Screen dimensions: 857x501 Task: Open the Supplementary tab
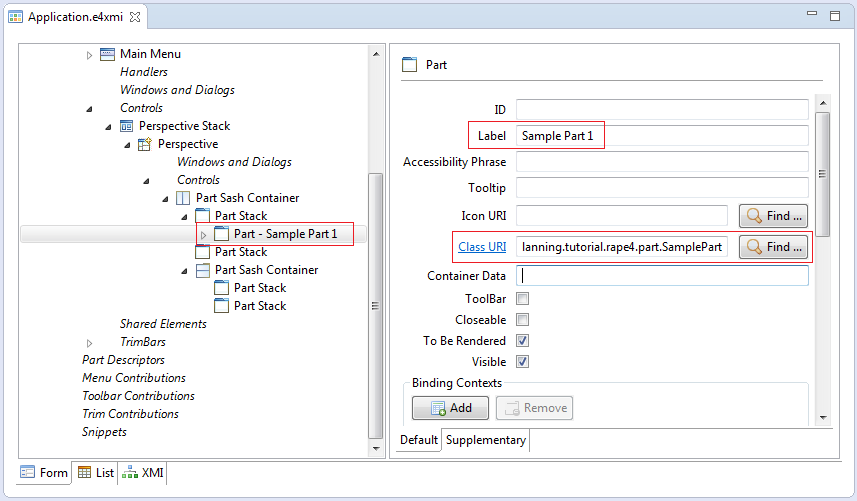[485, 440]
